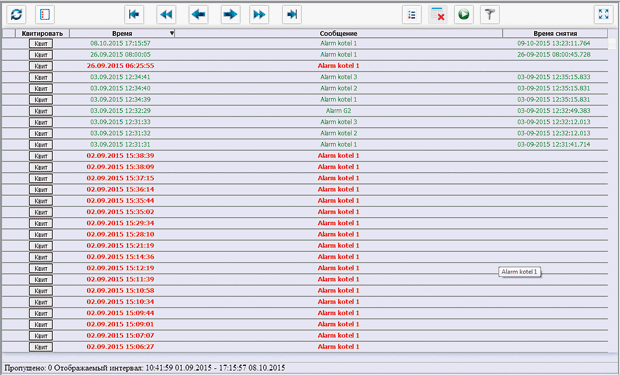Acknowledge the 02.09.2015 15:36:14 alarm

(x=41, y=189)
